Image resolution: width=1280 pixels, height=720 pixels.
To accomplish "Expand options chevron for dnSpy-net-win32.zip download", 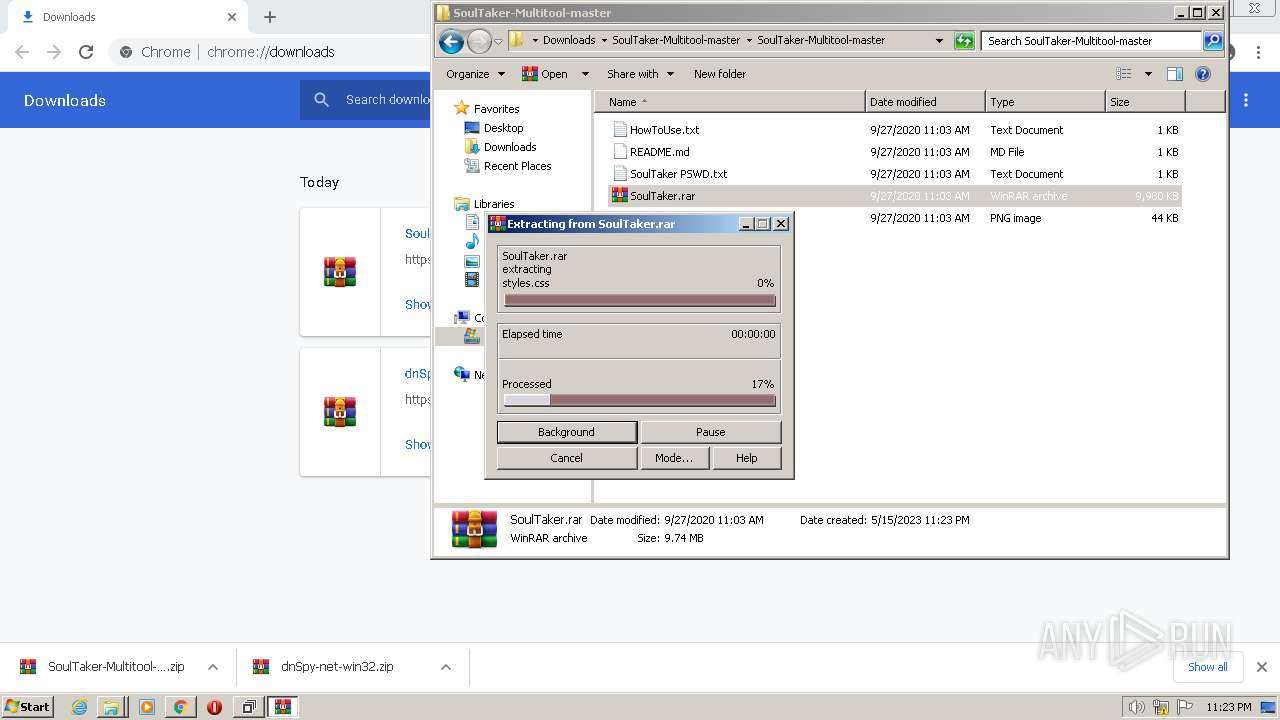I will point(446,667).
